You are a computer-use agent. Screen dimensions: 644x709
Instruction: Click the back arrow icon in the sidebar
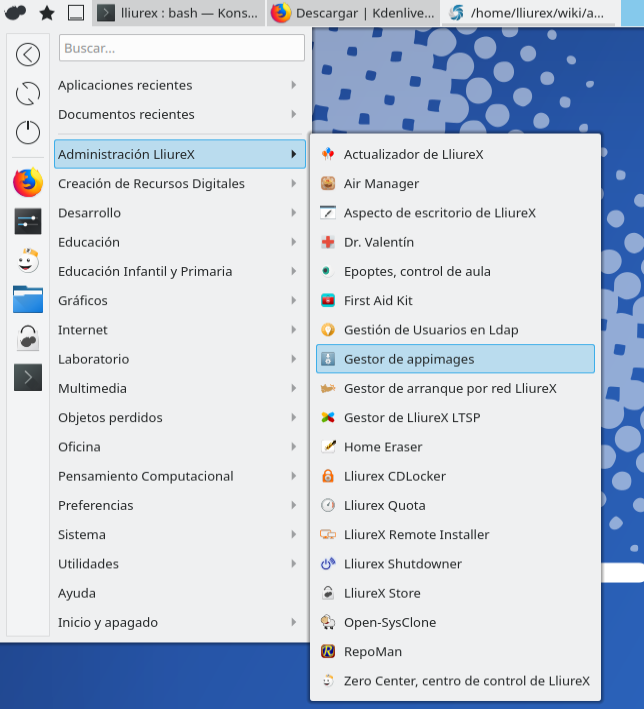(28, 55)
